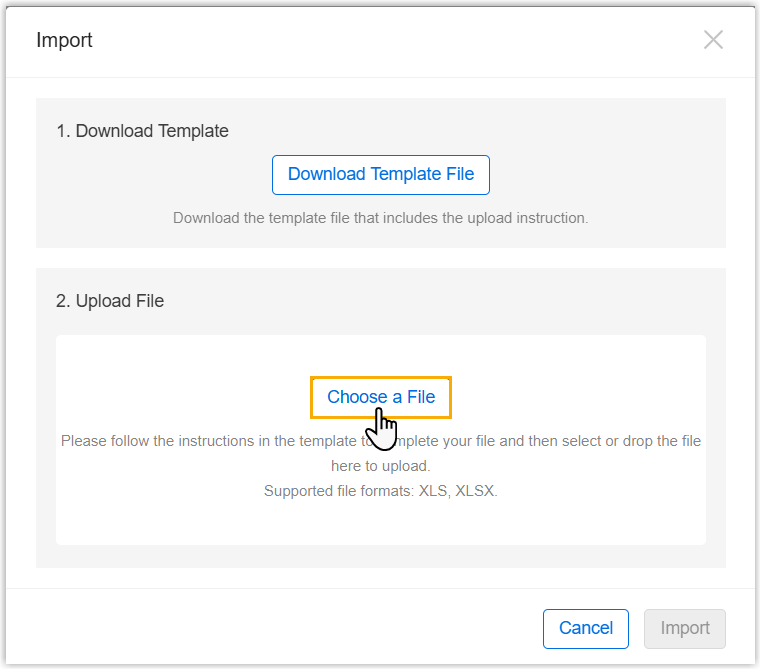Click the template download description text
761x670 pixels.
(x=380, y=218)
